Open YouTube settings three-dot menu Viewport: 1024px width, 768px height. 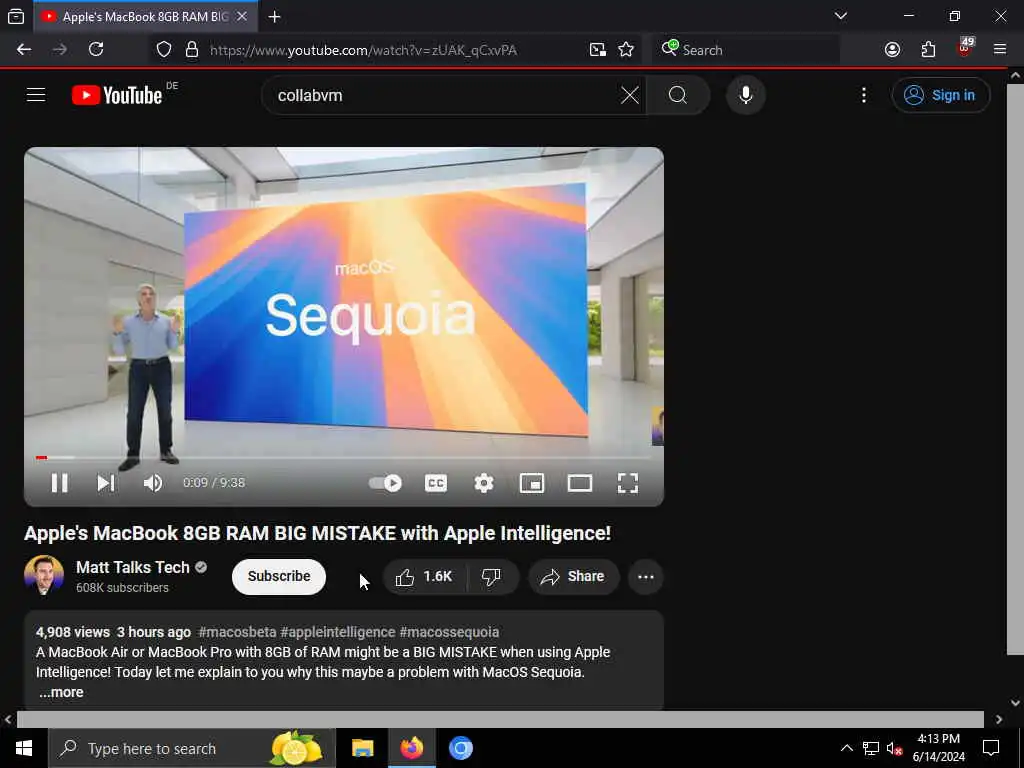point(864,95)
